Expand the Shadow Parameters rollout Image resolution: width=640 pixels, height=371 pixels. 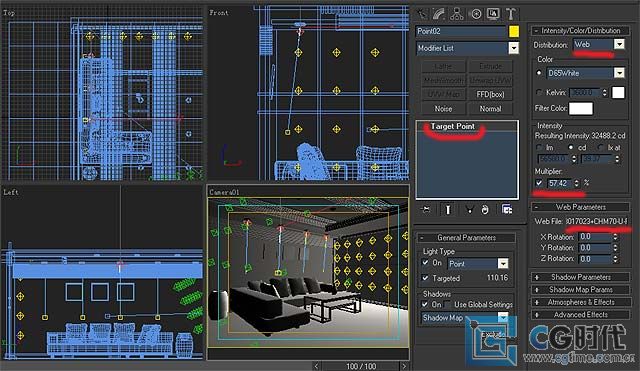(580, 277)
